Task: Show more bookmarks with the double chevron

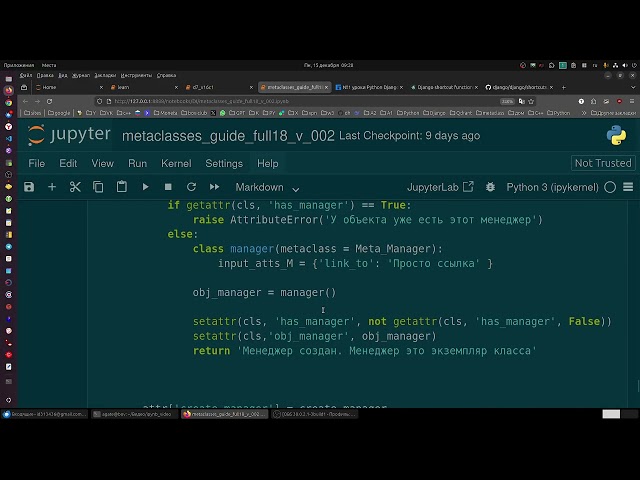Action: 584,113
